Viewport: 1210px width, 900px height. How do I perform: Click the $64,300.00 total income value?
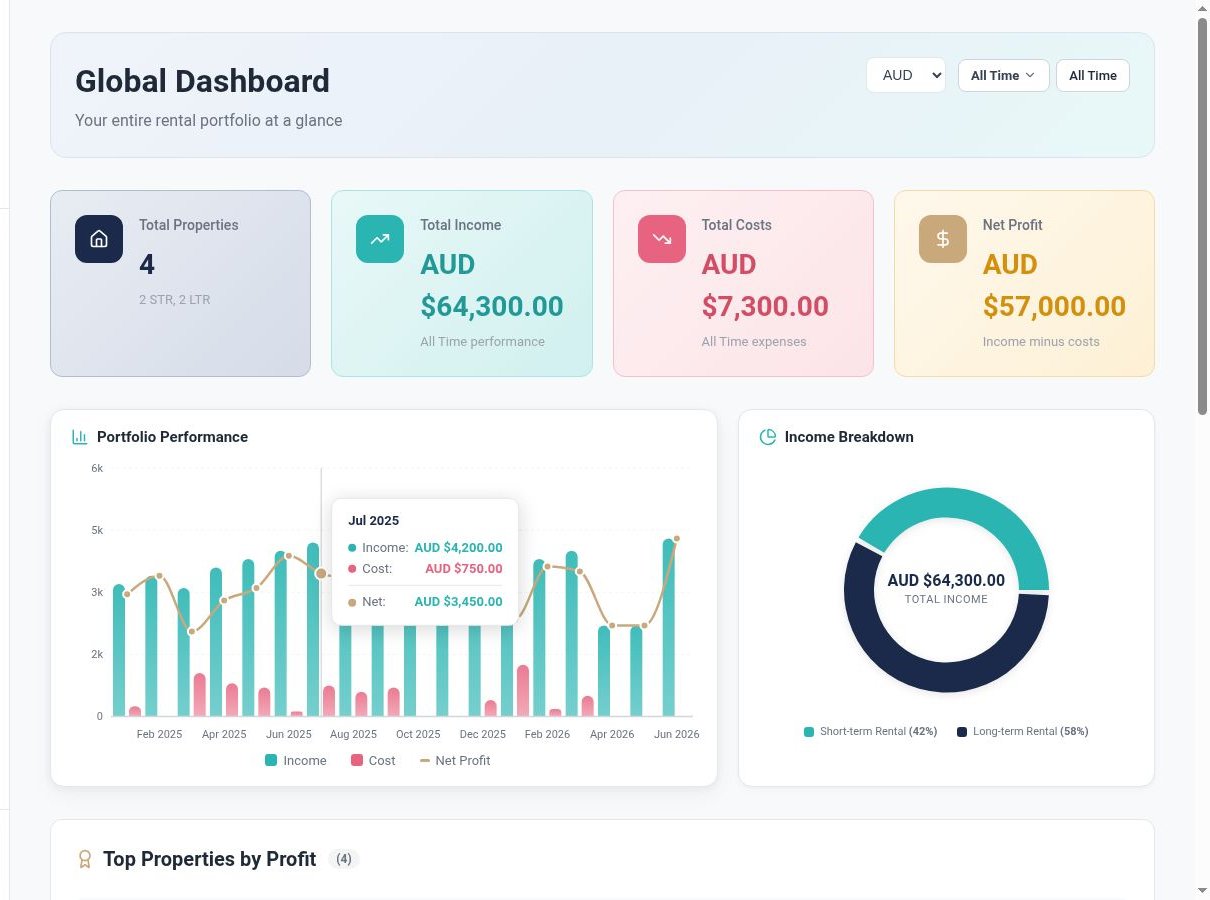(x=492, y=306)
